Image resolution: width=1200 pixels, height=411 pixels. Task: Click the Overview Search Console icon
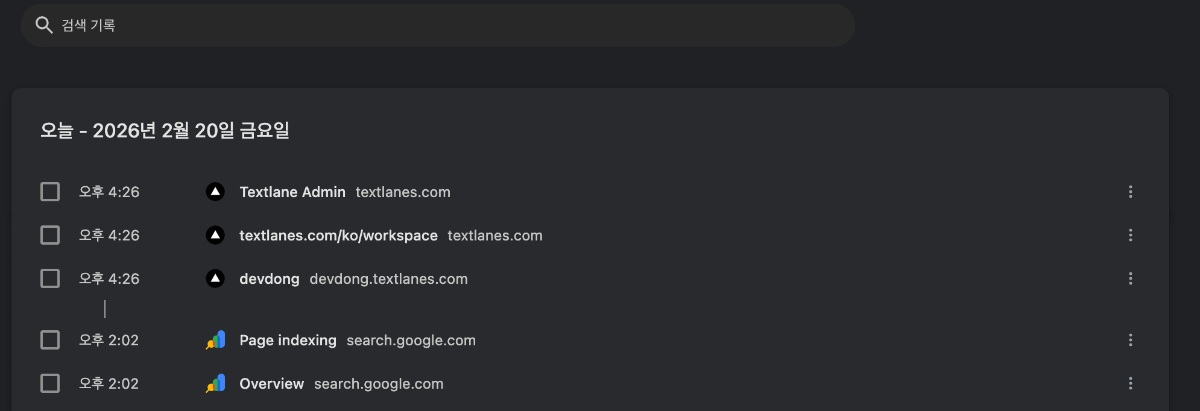coord(215,383)
